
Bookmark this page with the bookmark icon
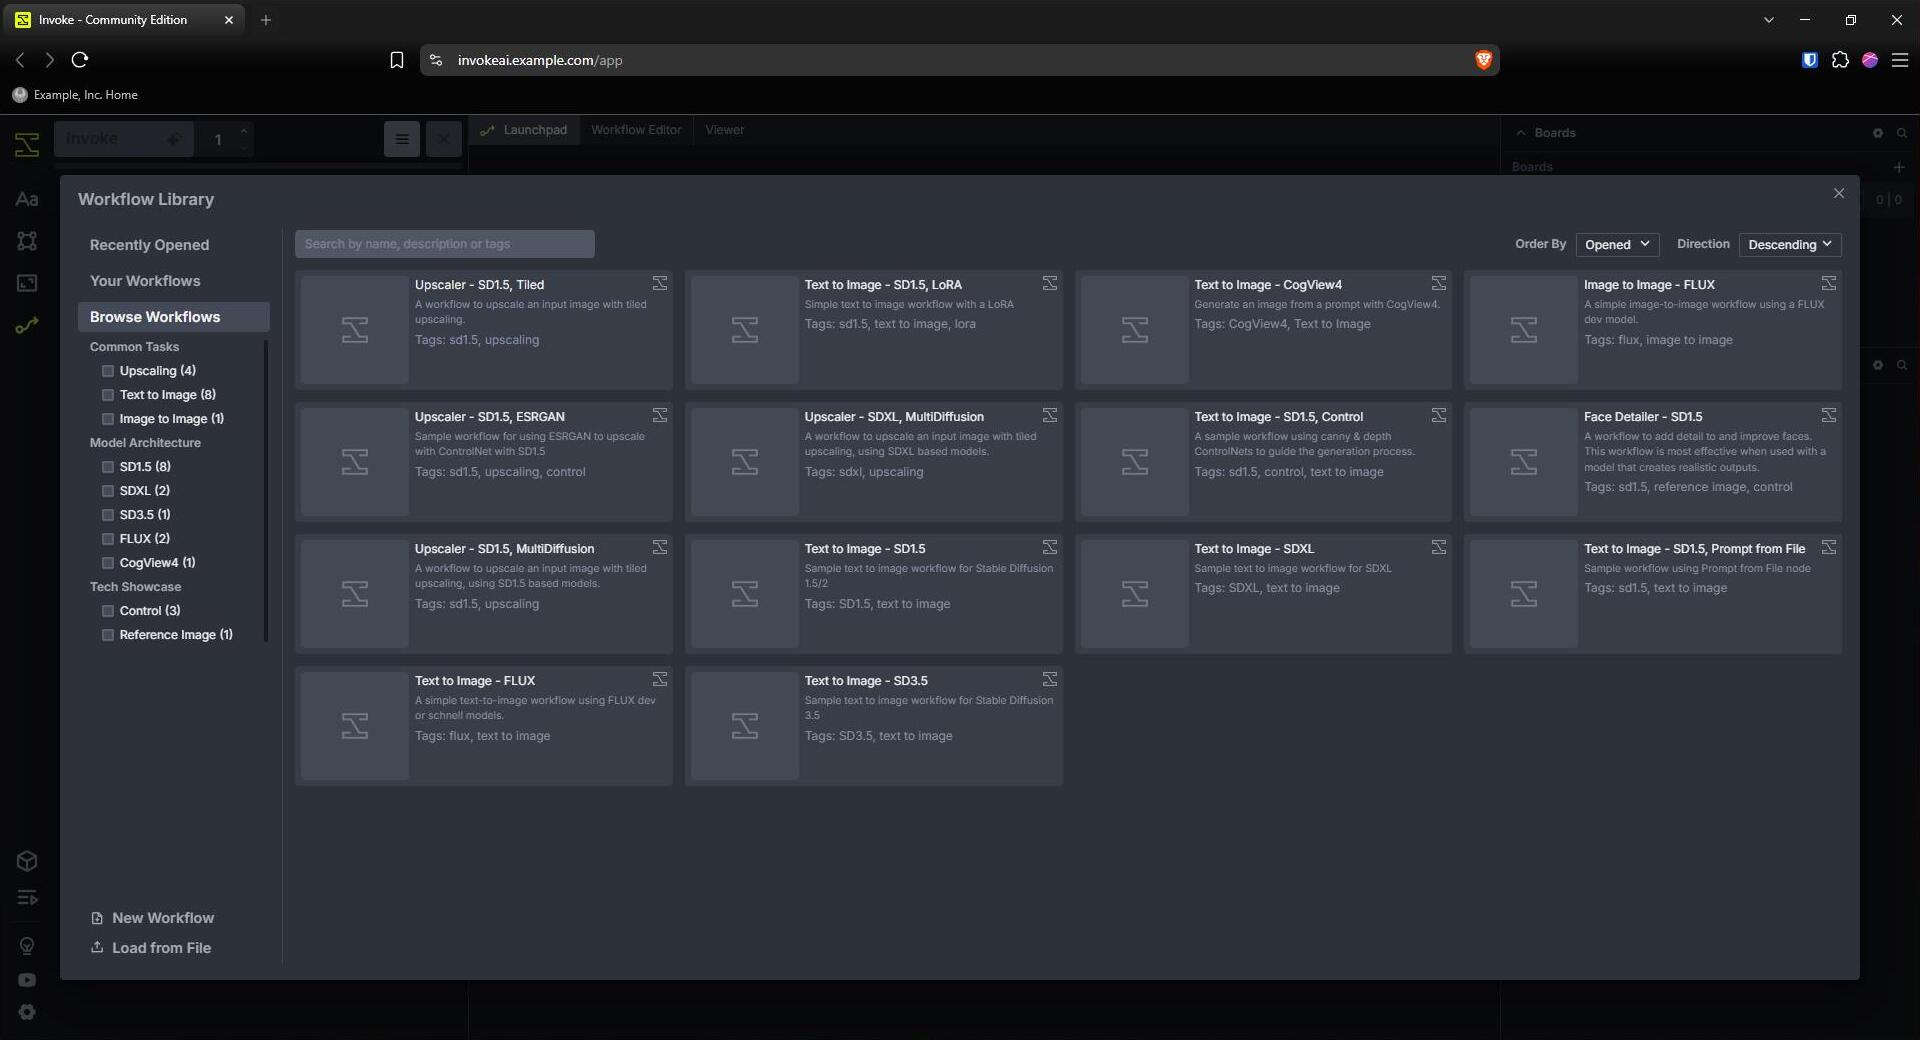pos(396,60)
